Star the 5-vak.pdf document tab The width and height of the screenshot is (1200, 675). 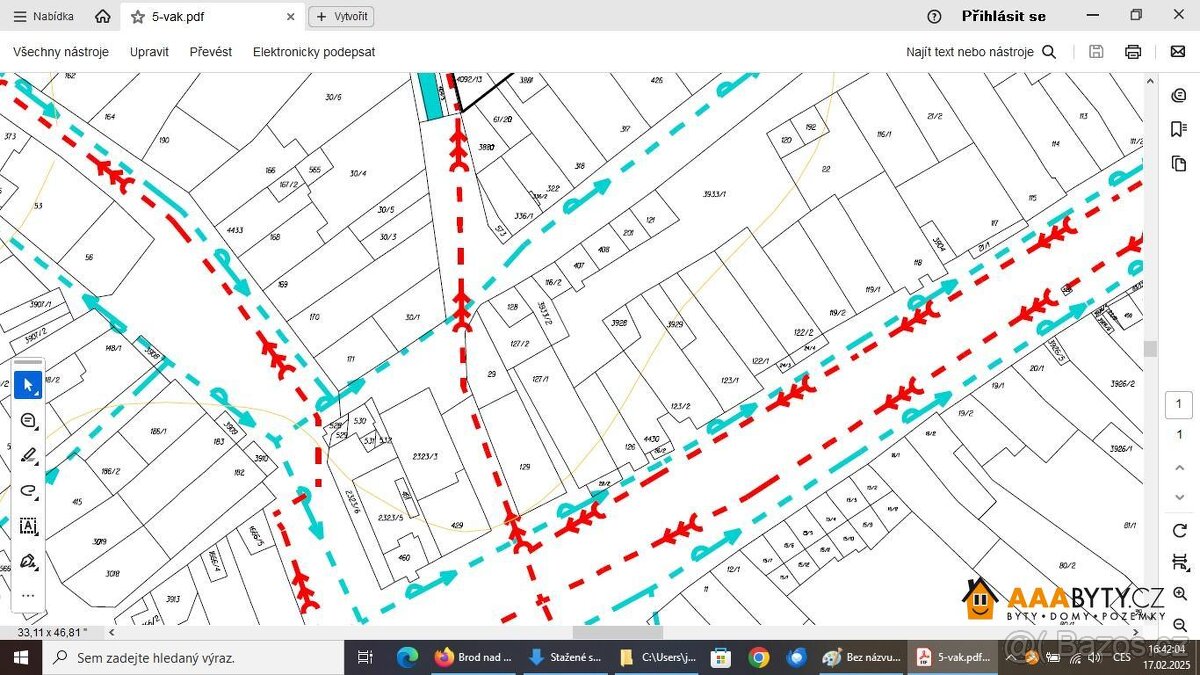(138, 17)
